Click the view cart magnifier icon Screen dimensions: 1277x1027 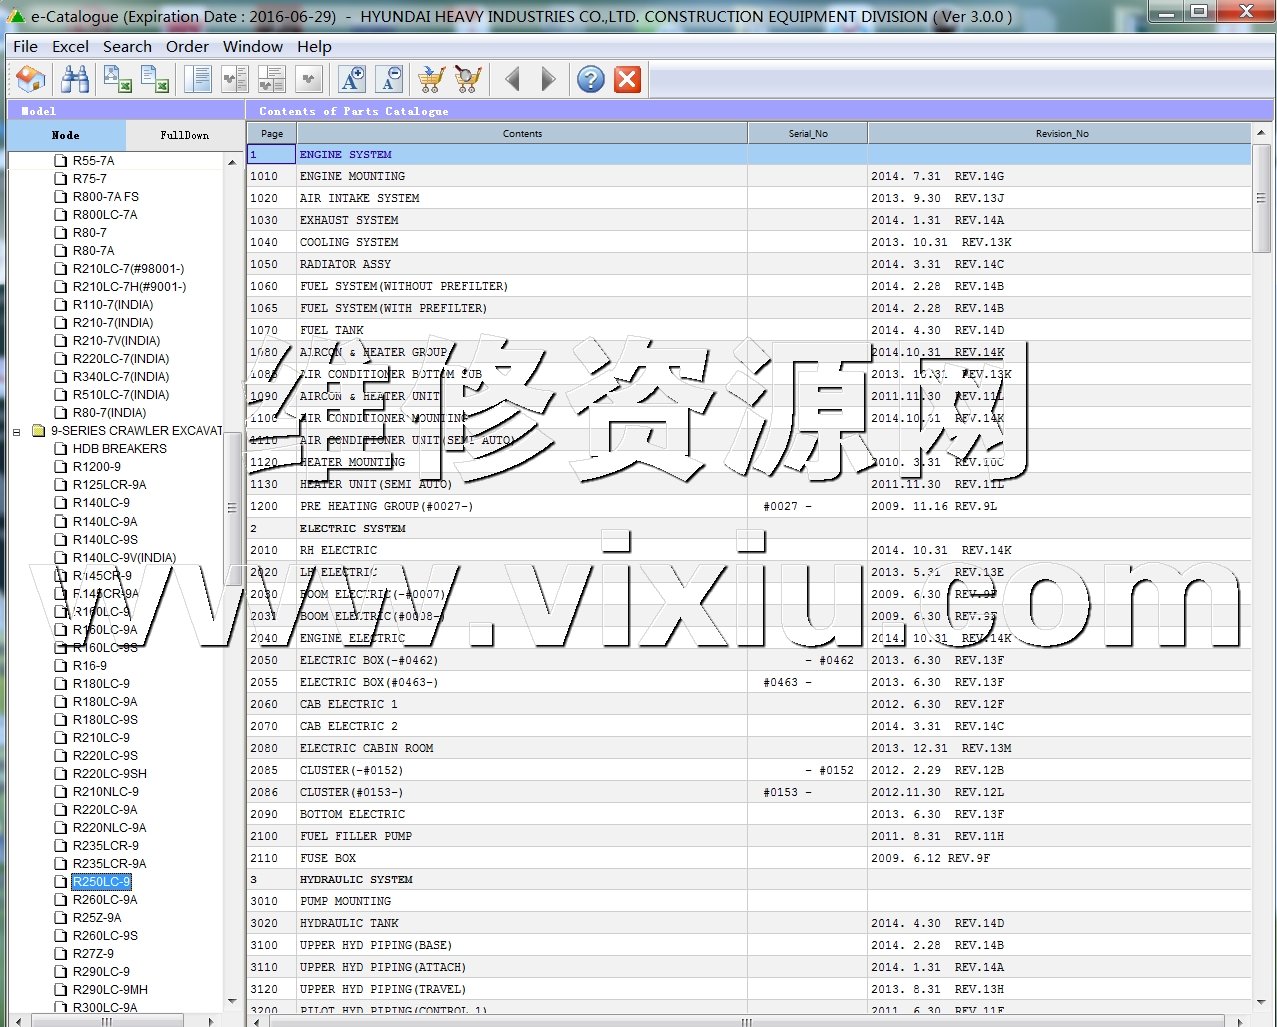click(467, 79)
